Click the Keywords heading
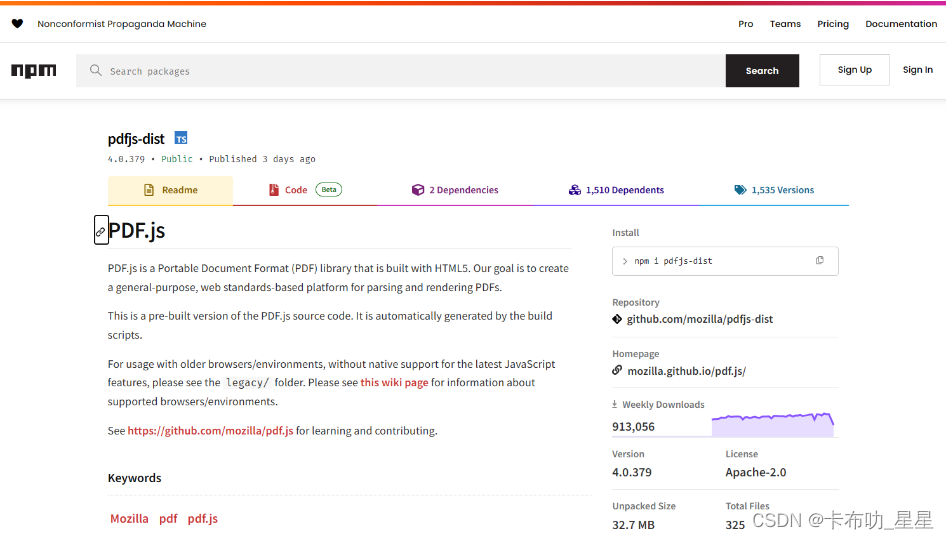The height and width of the screenshot is (539, 949). click(x=134, y=478)
